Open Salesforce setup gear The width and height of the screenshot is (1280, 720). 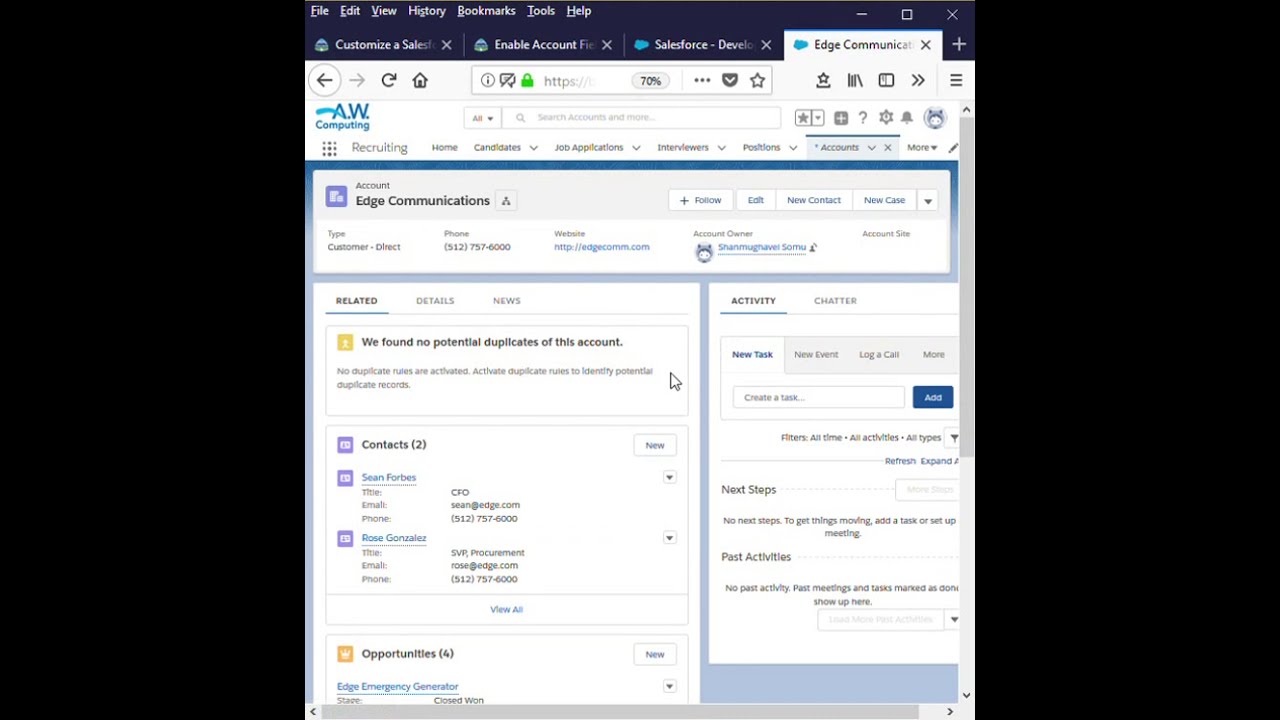[x=885, y=118]
